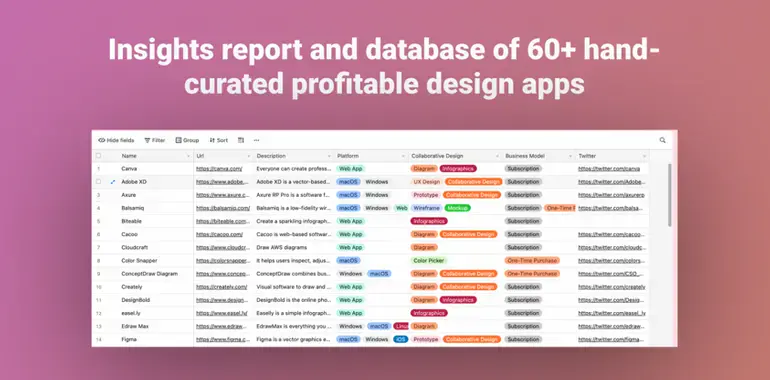Open the Business Model column dropdown
Image resolution: width=770 pixels, height=380 pixels.
(571, 156)
